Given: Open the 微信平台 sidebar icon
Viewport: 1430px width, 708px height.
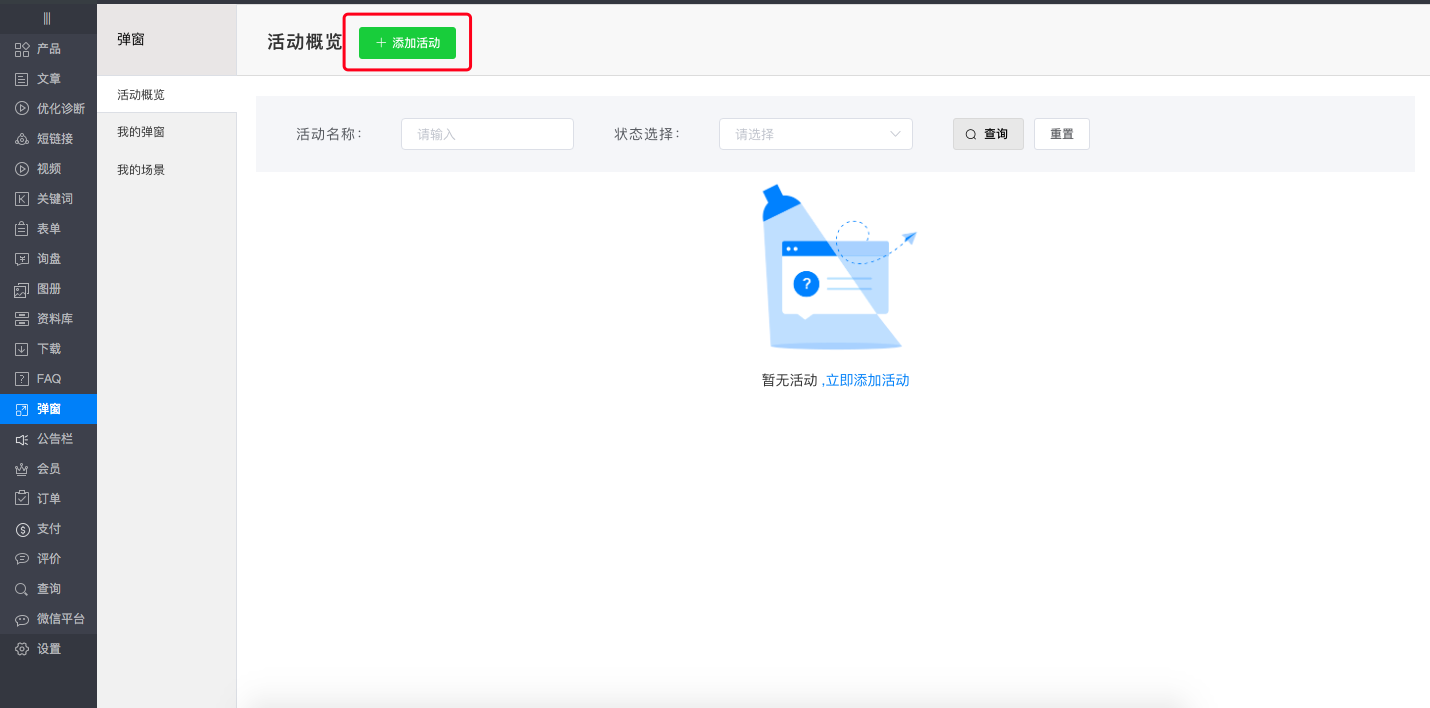Looking at the screenshot, I should pyautogui.click(x=22, y=619).
